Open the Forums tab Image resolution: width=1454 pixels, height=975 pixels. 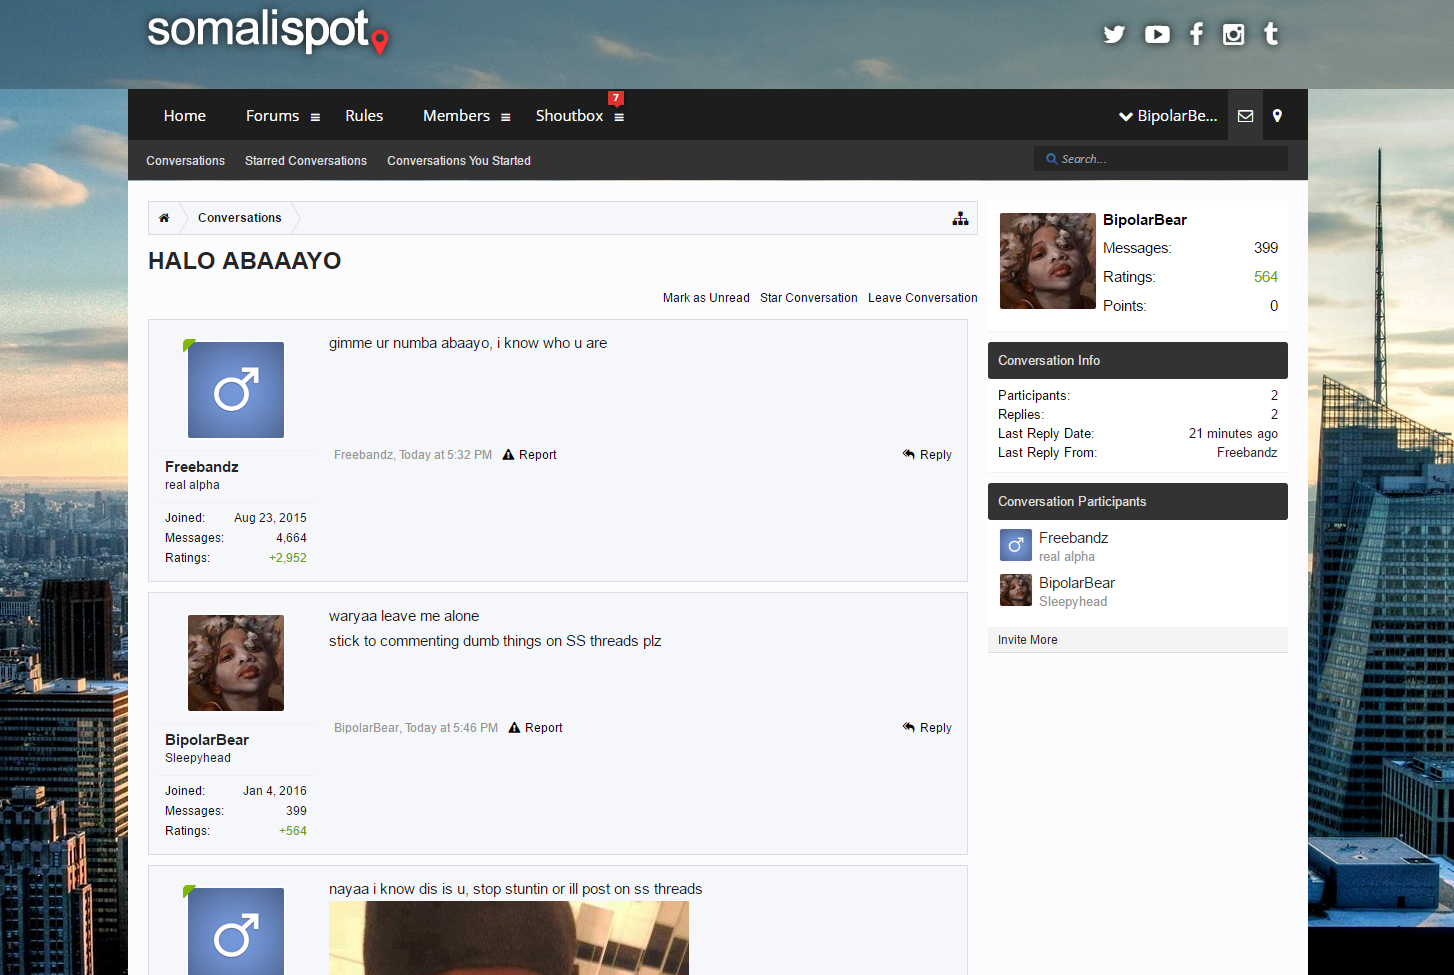coord(272,116)
